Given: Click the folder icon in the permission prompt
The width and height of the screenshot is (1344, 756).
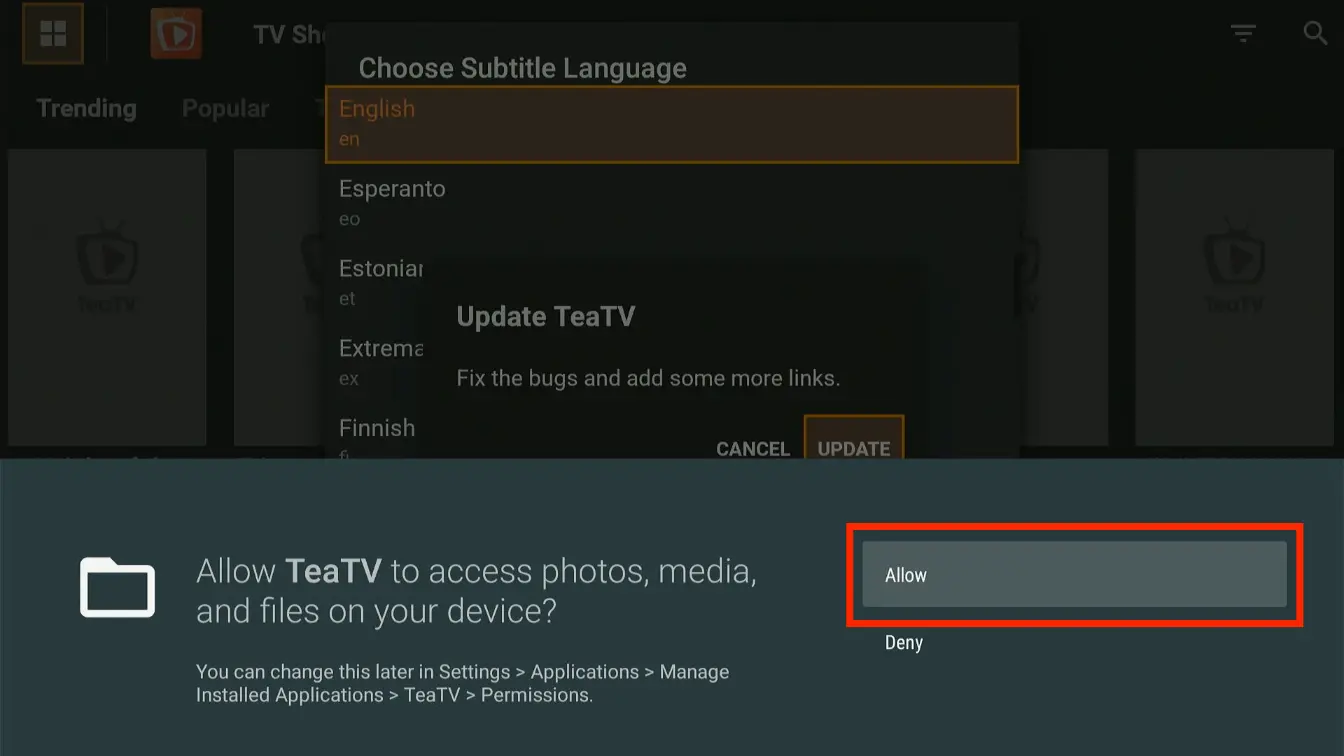Looking at the screenshot, I should pyautogui.click(x=117, y=588).
